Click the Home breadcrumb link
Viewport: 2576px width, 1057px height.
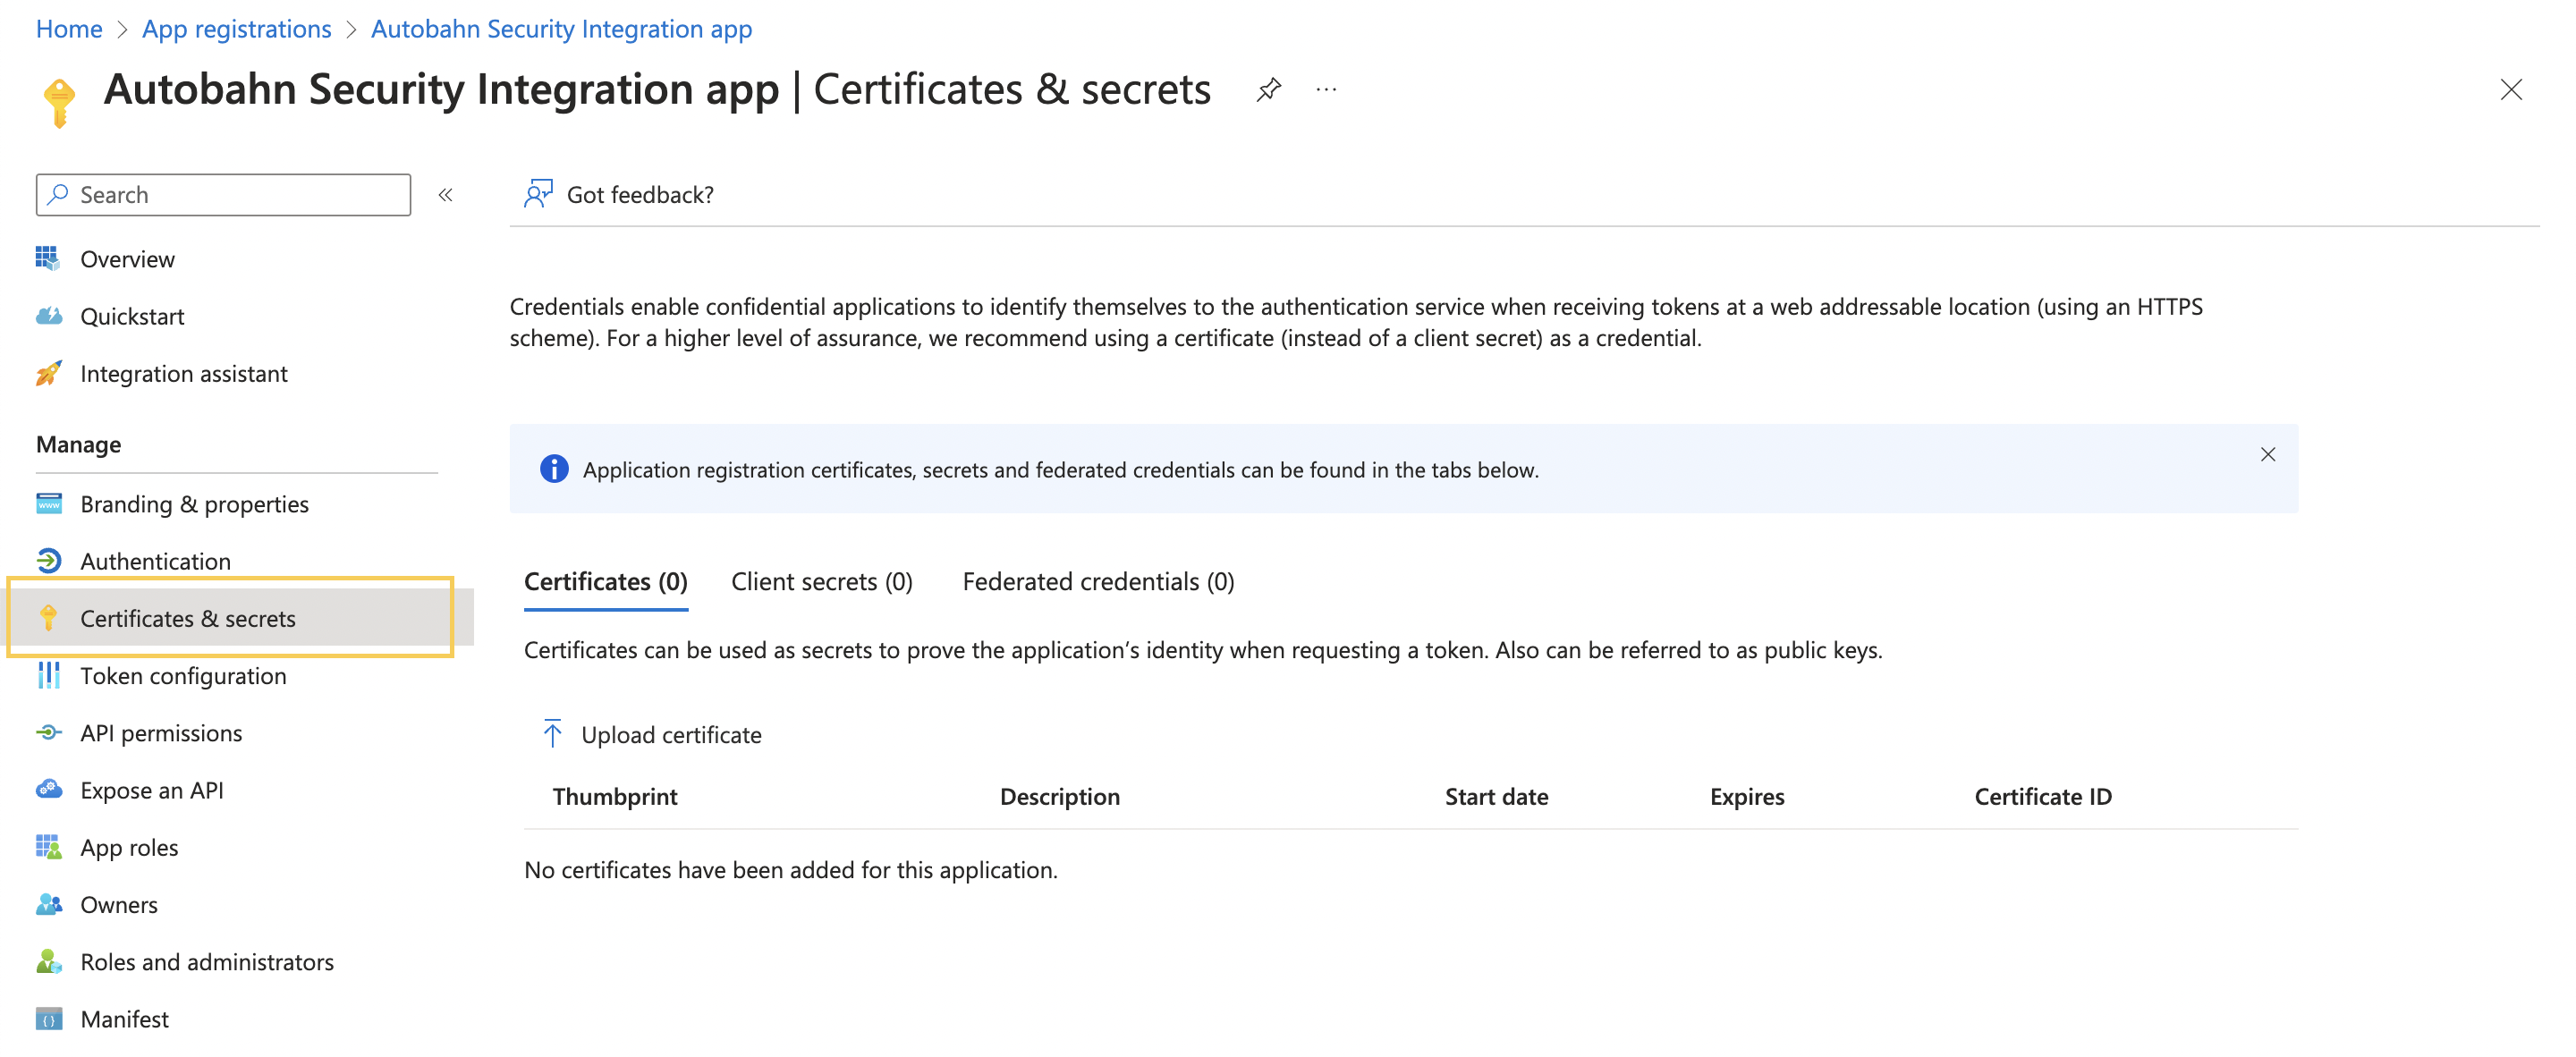point(69,29)
